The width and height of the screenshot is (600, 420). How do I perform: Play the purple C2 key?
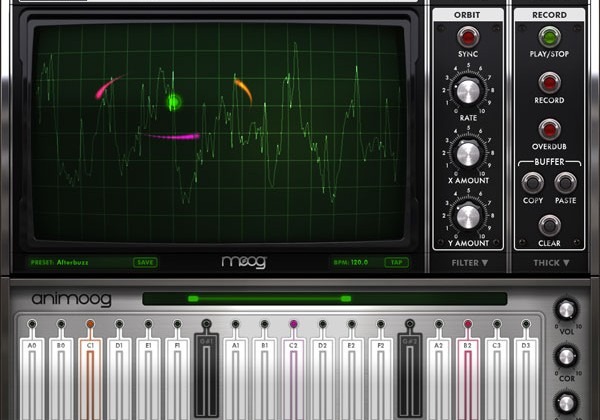293,379
